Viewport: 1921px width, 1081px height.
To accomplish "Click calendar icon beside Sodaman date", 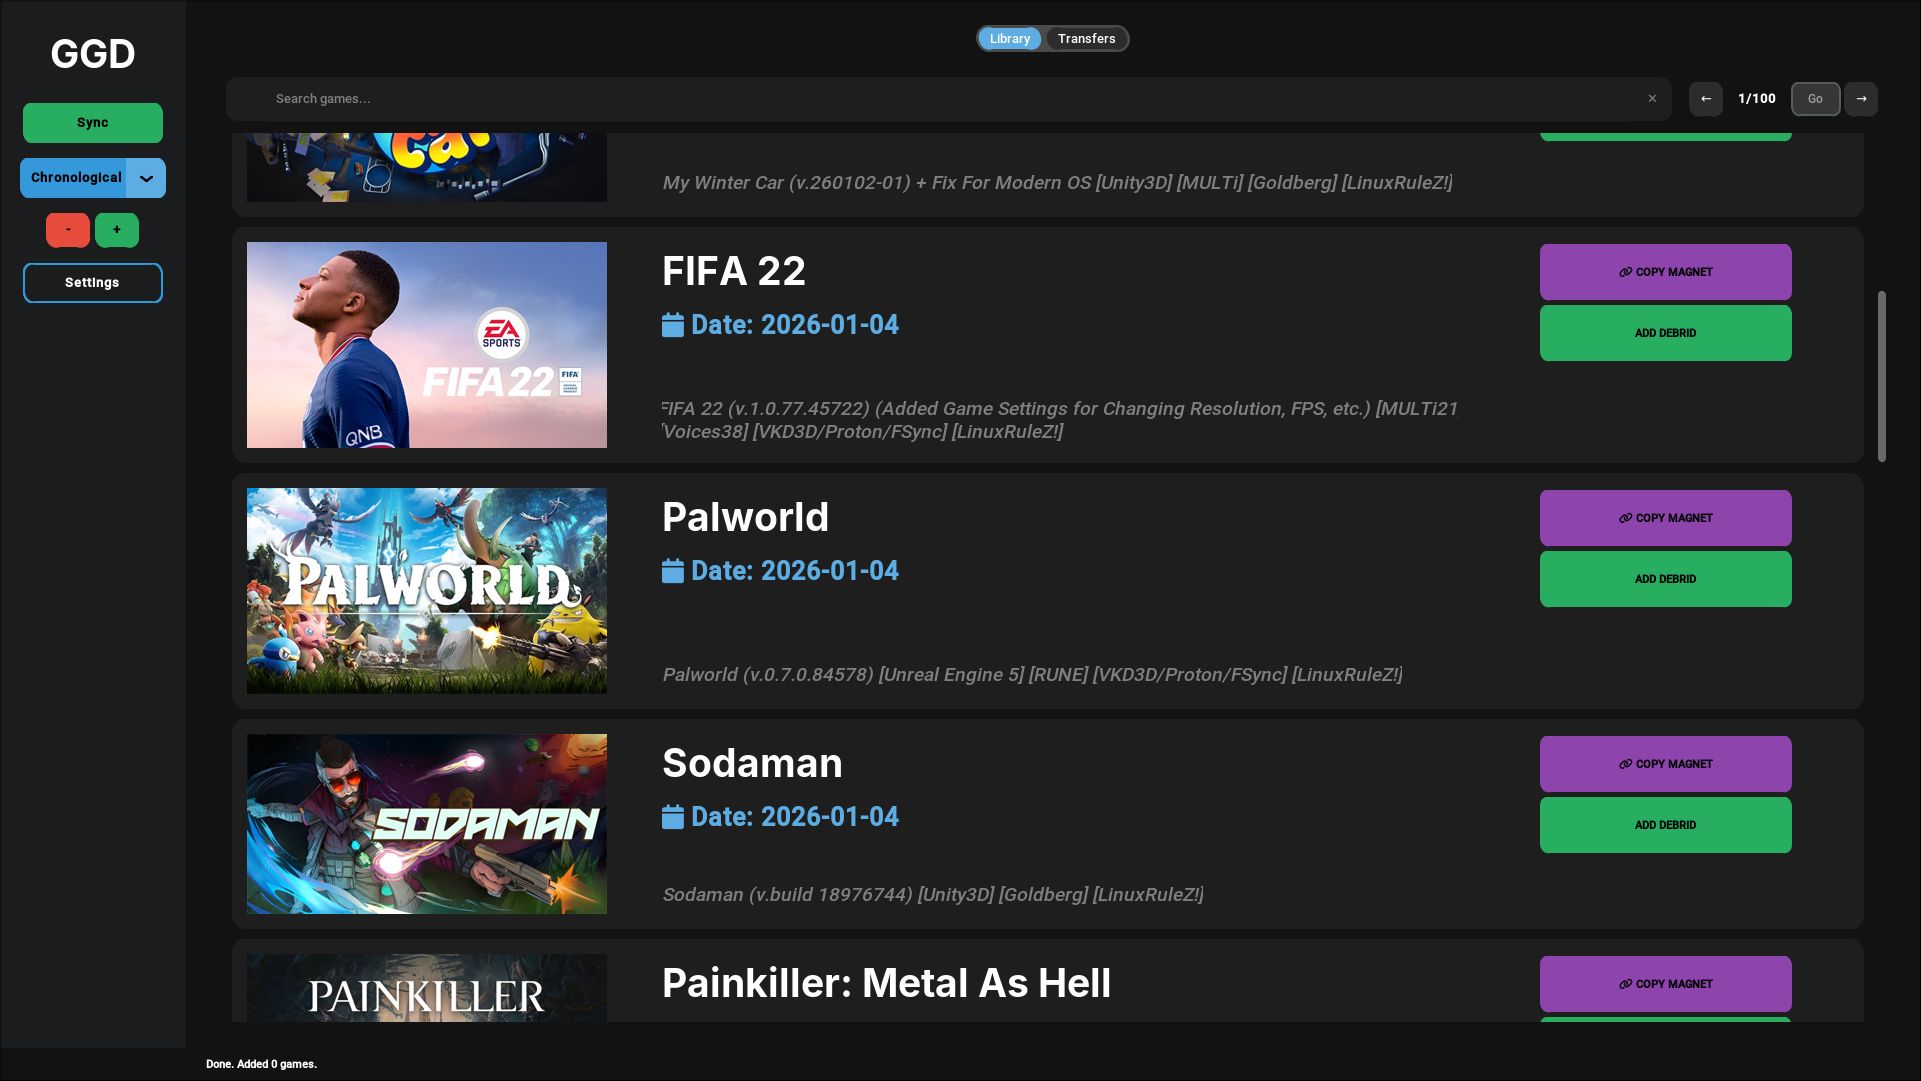I will (673, 817).
